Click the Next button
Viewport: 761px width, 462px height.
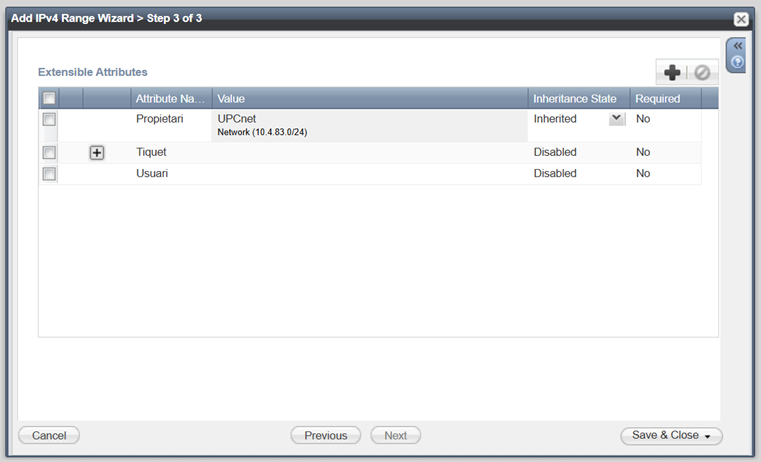point(395,436)
